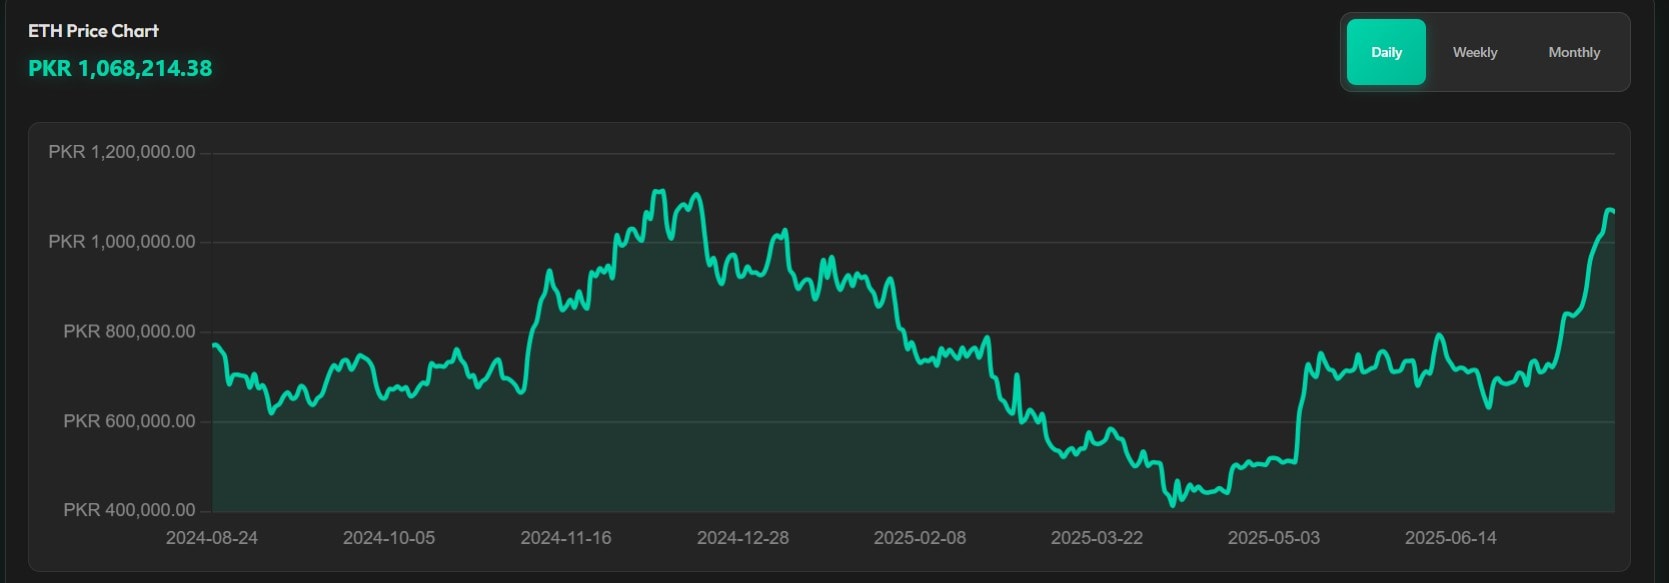
Task: Click the 2024-11-16 date label
Action: tap(566, 538)
